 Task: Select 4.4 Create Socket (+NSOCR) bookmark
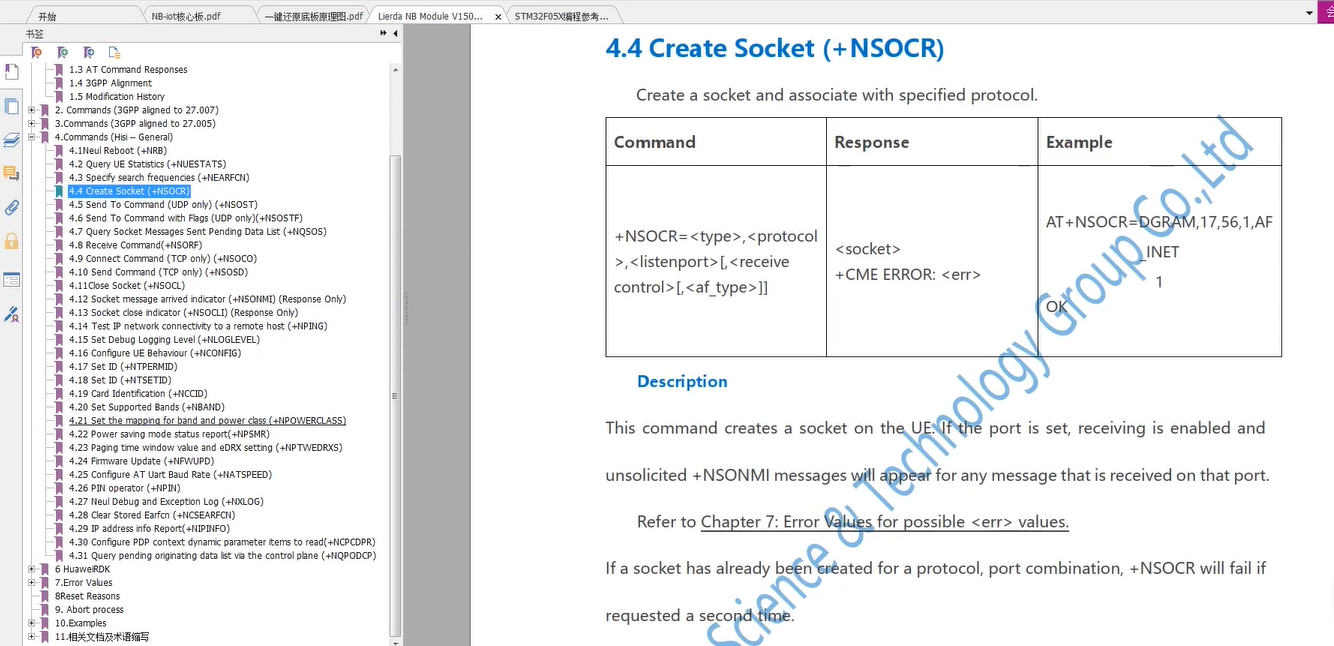click(x=129, y=191)
